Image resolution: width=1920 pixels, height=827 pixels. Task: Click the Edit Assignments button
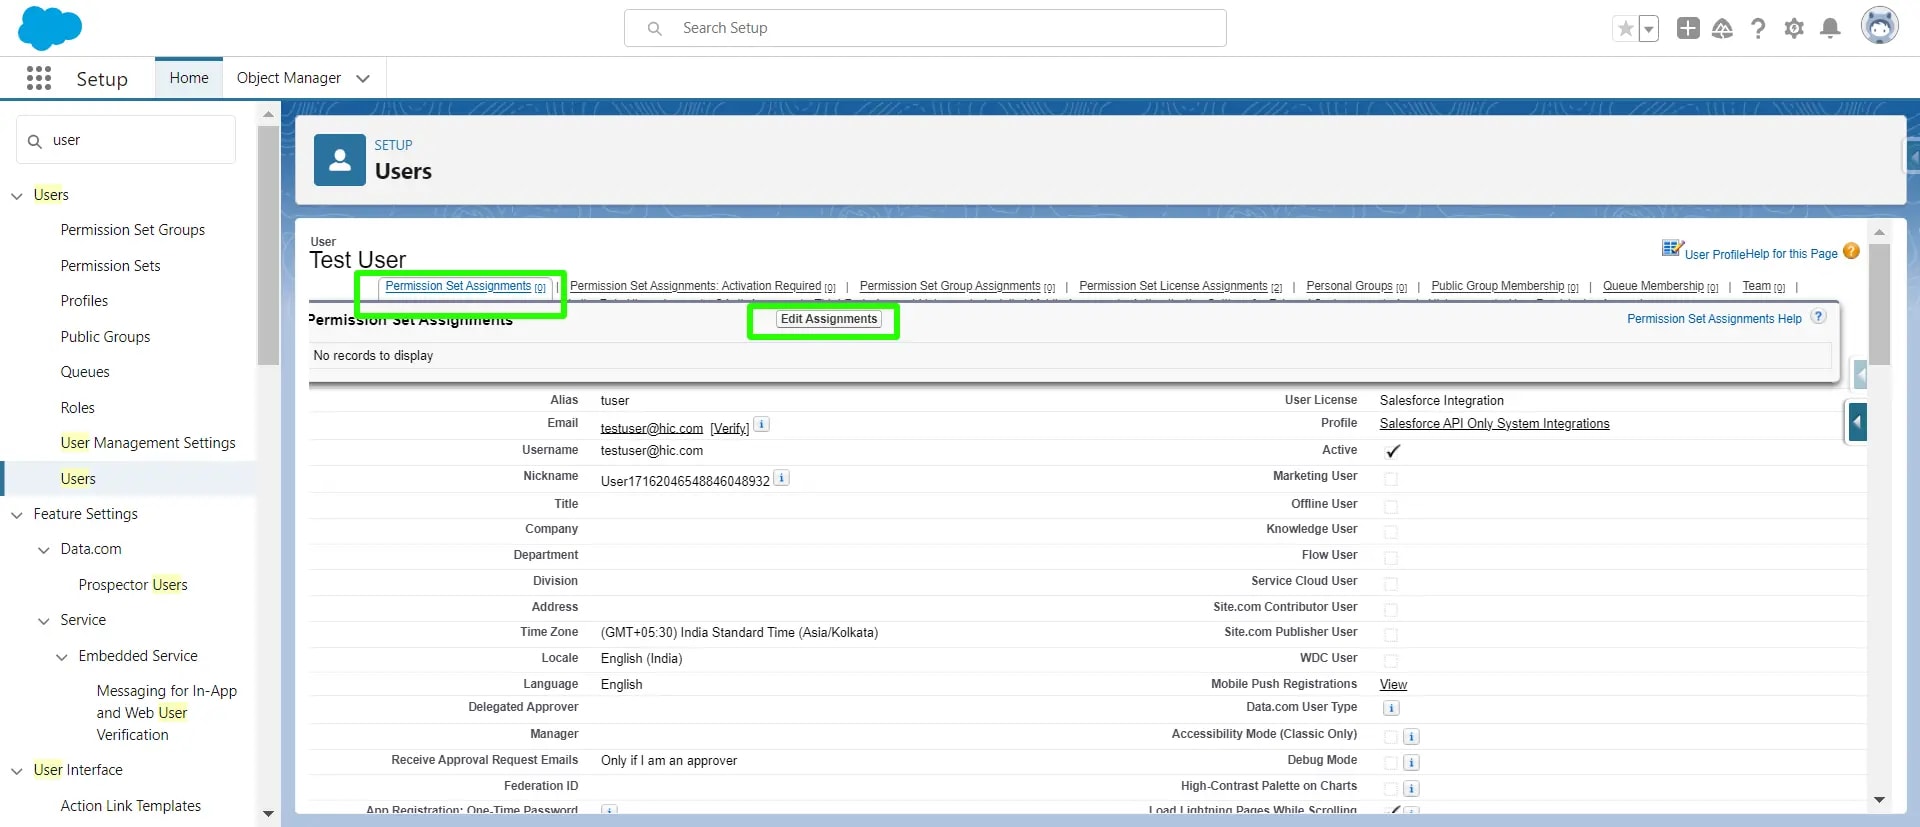click(x=828, y=319)
